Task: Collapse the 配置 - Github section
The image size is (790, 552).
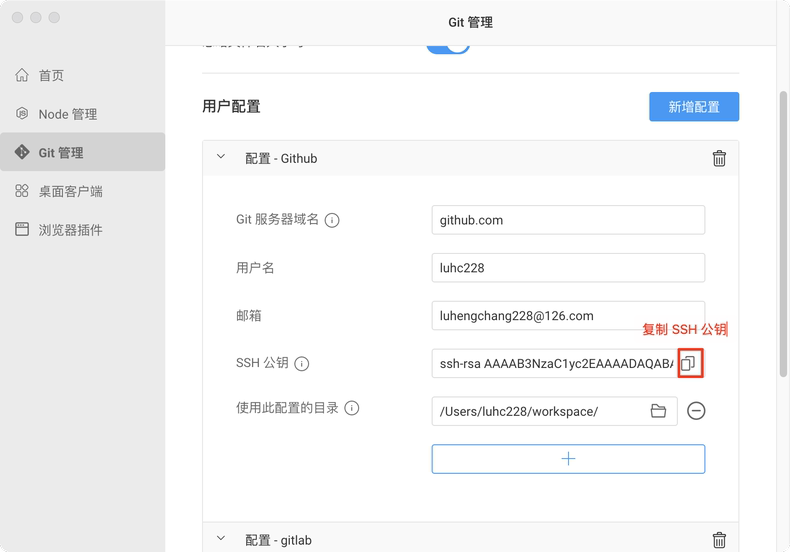Action: (221, 157)
